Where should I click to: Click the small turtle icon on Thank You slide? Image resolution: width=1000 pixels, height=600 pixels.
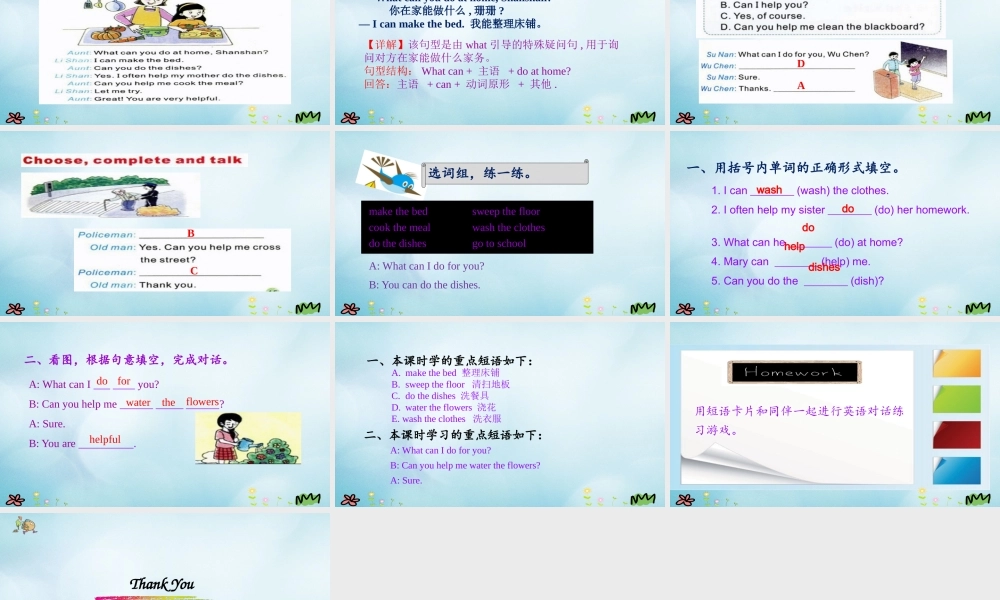pos(25,525)
